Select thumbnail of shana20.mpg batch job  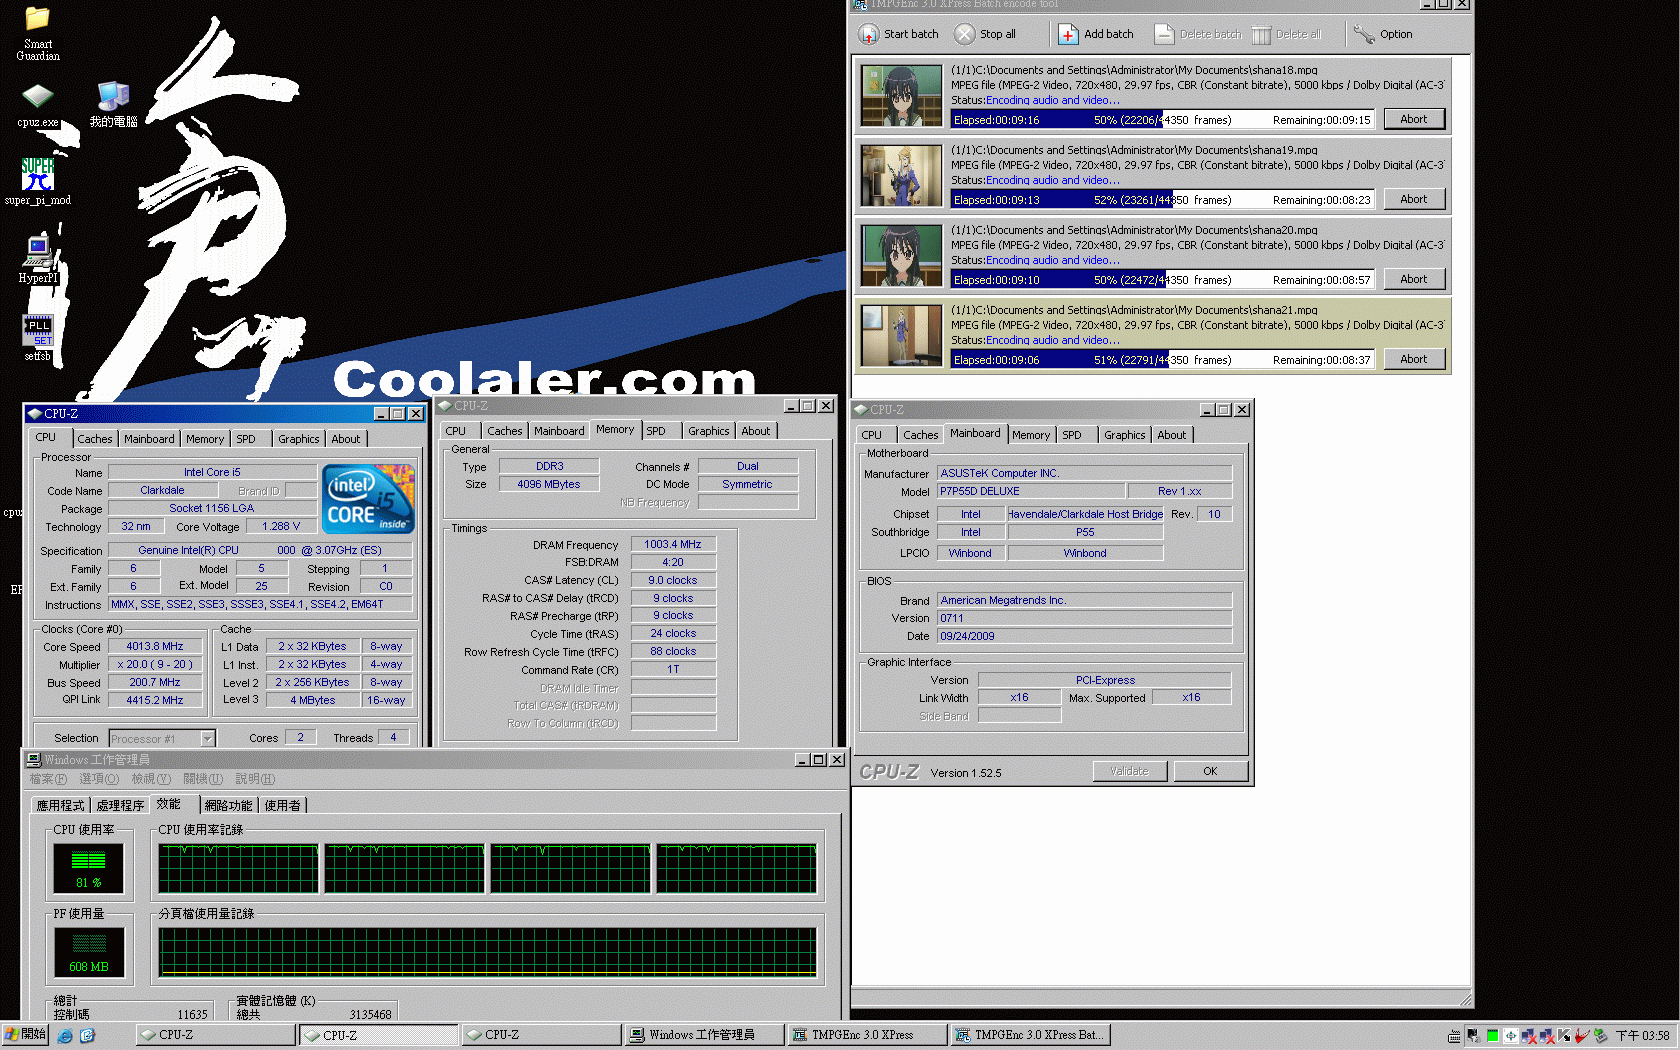[x=902, y=256]
